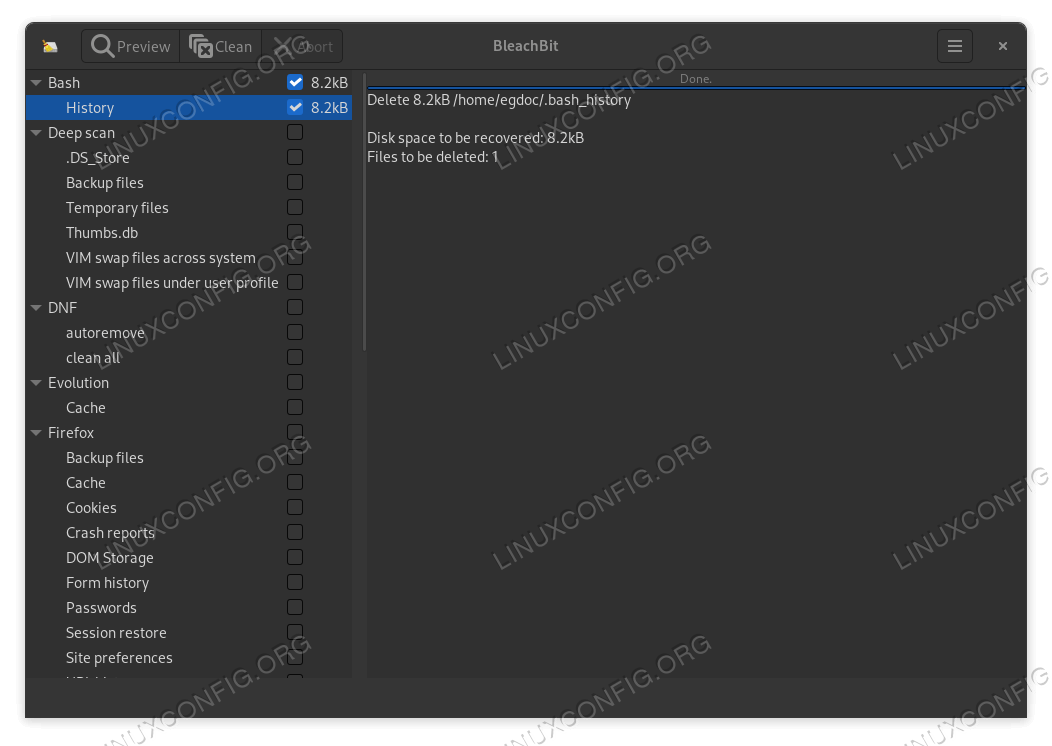Click the 8.2kB size in History row
The width and height of the screenshot is (1052, 746).
click(329, 107)
